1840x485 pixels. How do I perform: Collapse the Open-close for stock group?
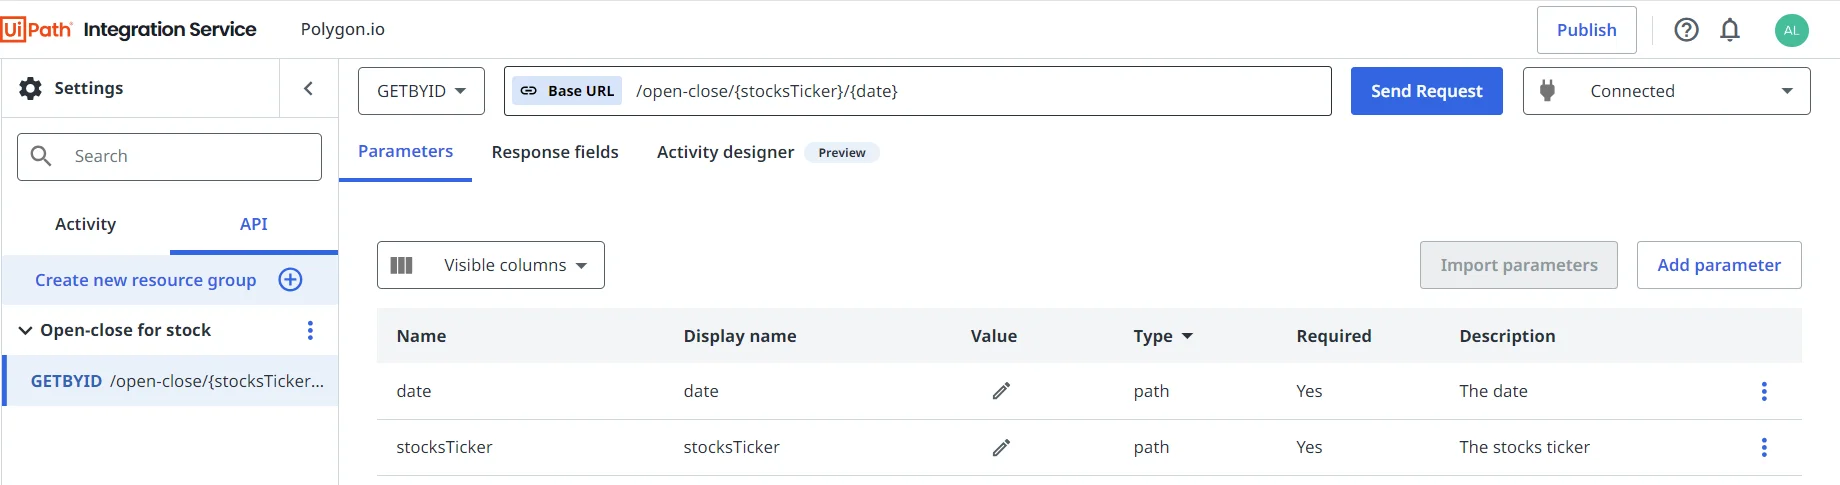26,330
